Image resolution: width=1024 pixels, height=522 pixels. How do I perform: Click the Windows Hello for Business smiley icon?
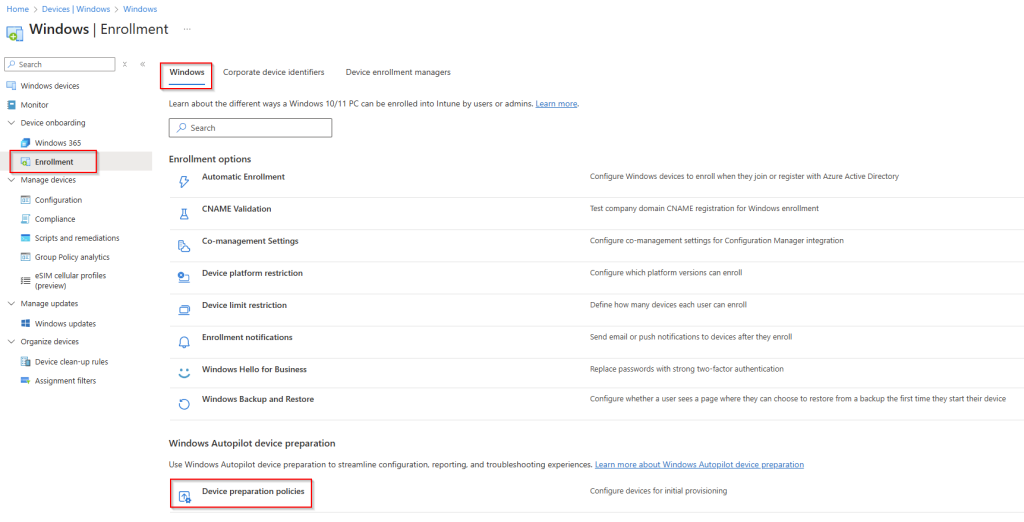(183, 373)
